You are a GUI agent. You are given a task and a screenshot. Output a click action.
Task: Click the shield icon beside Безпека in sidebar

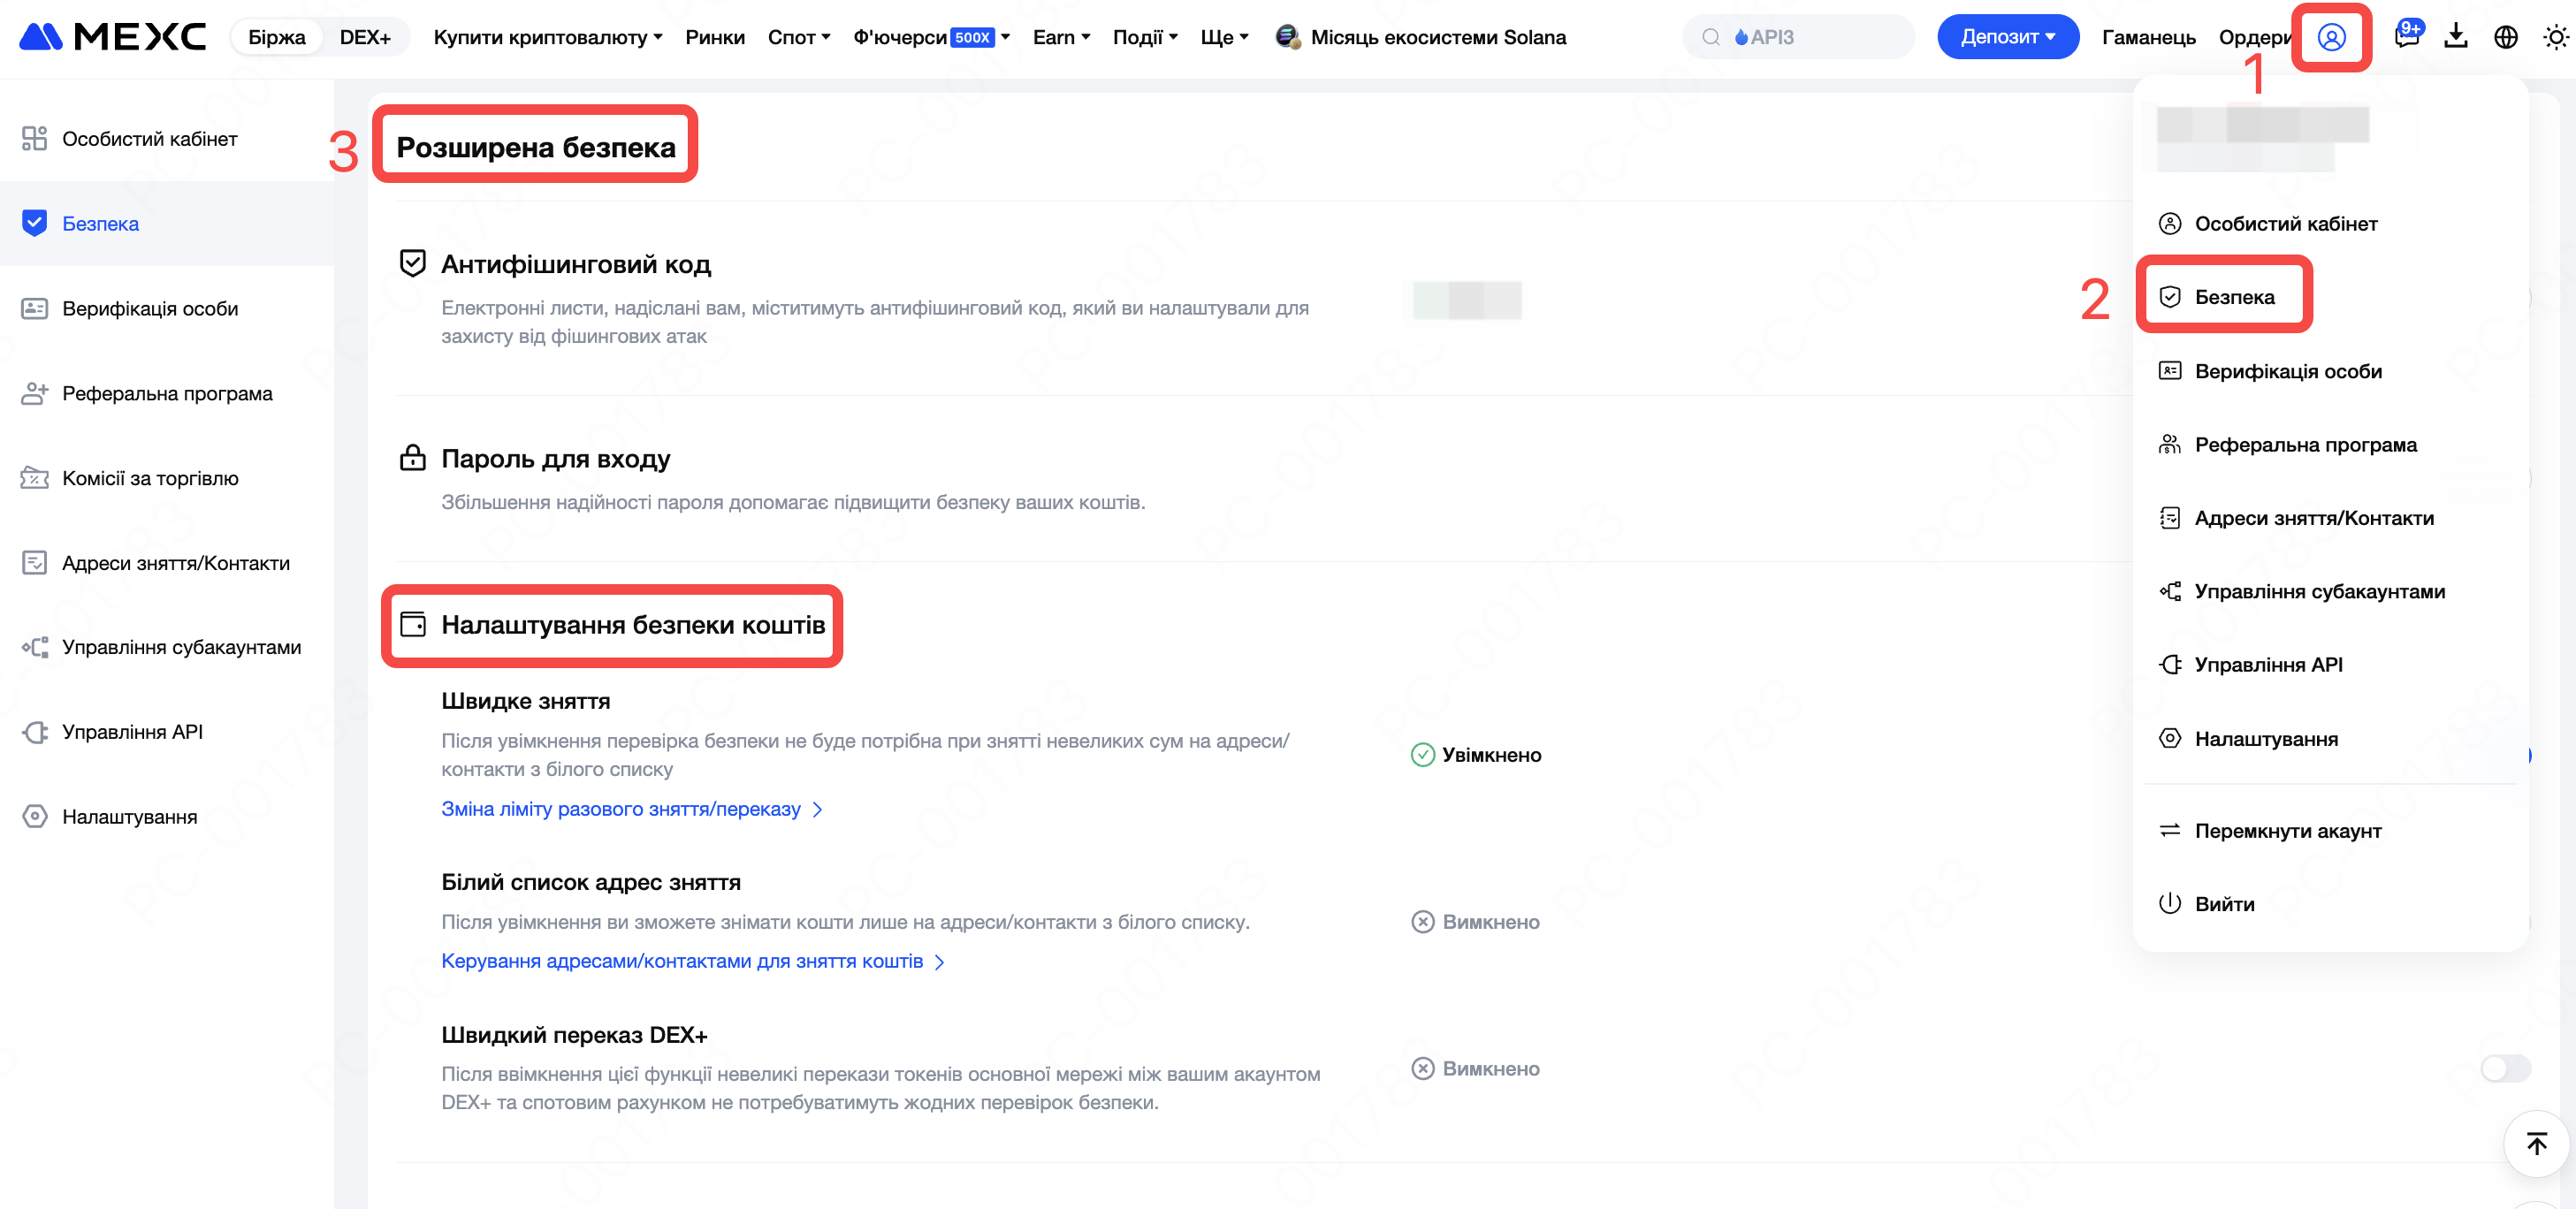[x=35, y=223]
